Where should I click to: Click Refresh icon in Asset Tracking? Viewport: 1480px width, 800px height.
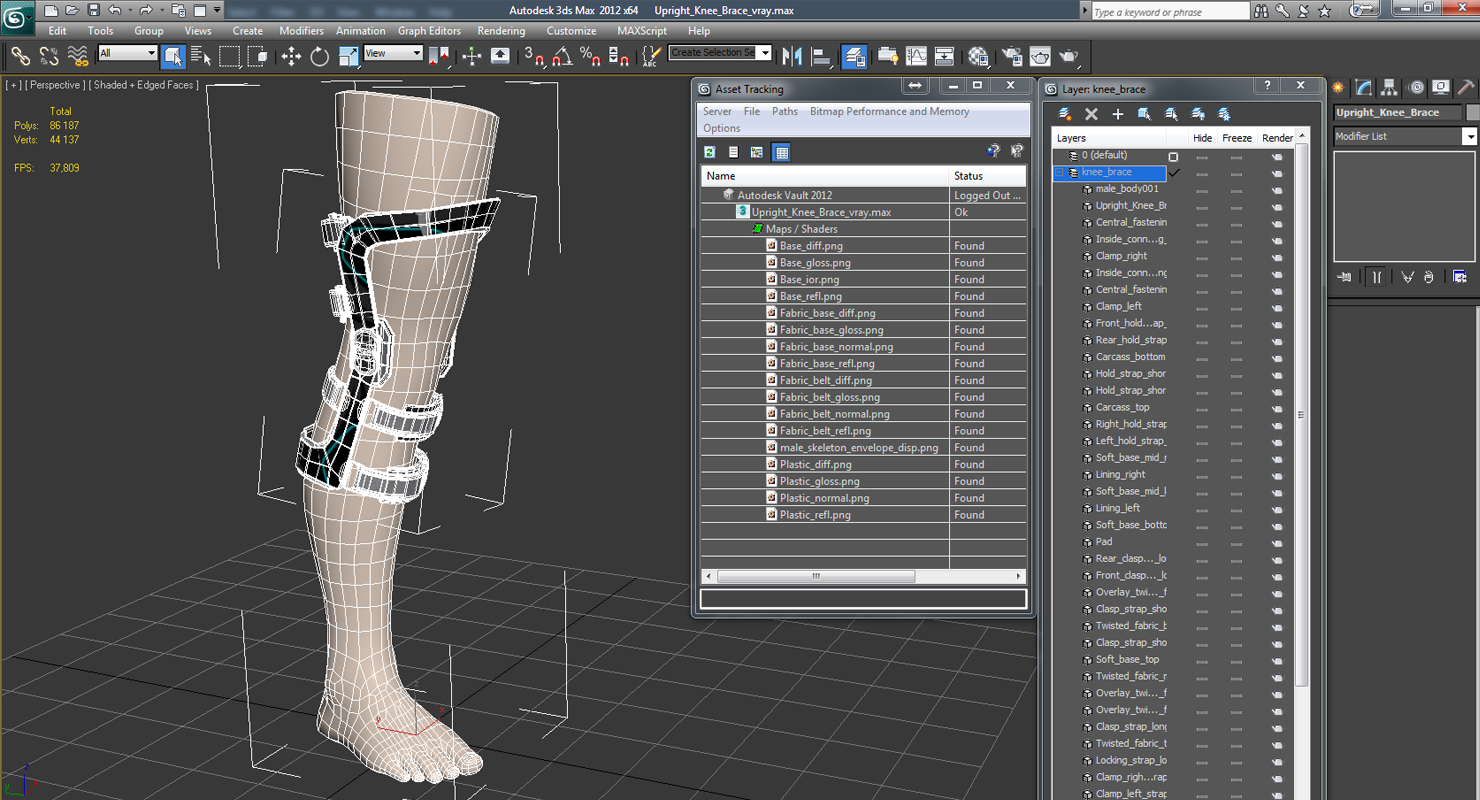pyautogui.click(x=709, y=152)
